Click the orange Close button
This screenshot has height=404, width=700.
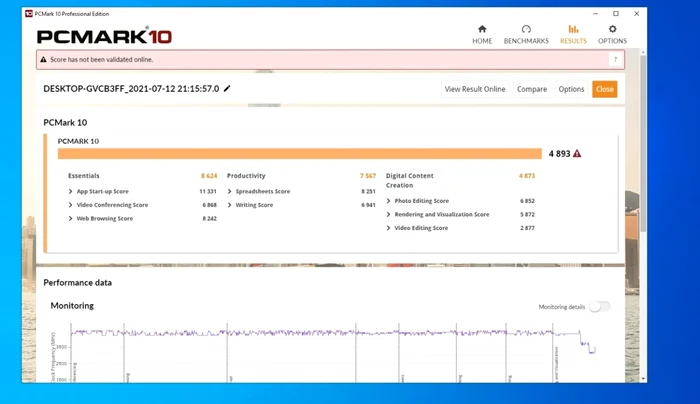(604, 89)
